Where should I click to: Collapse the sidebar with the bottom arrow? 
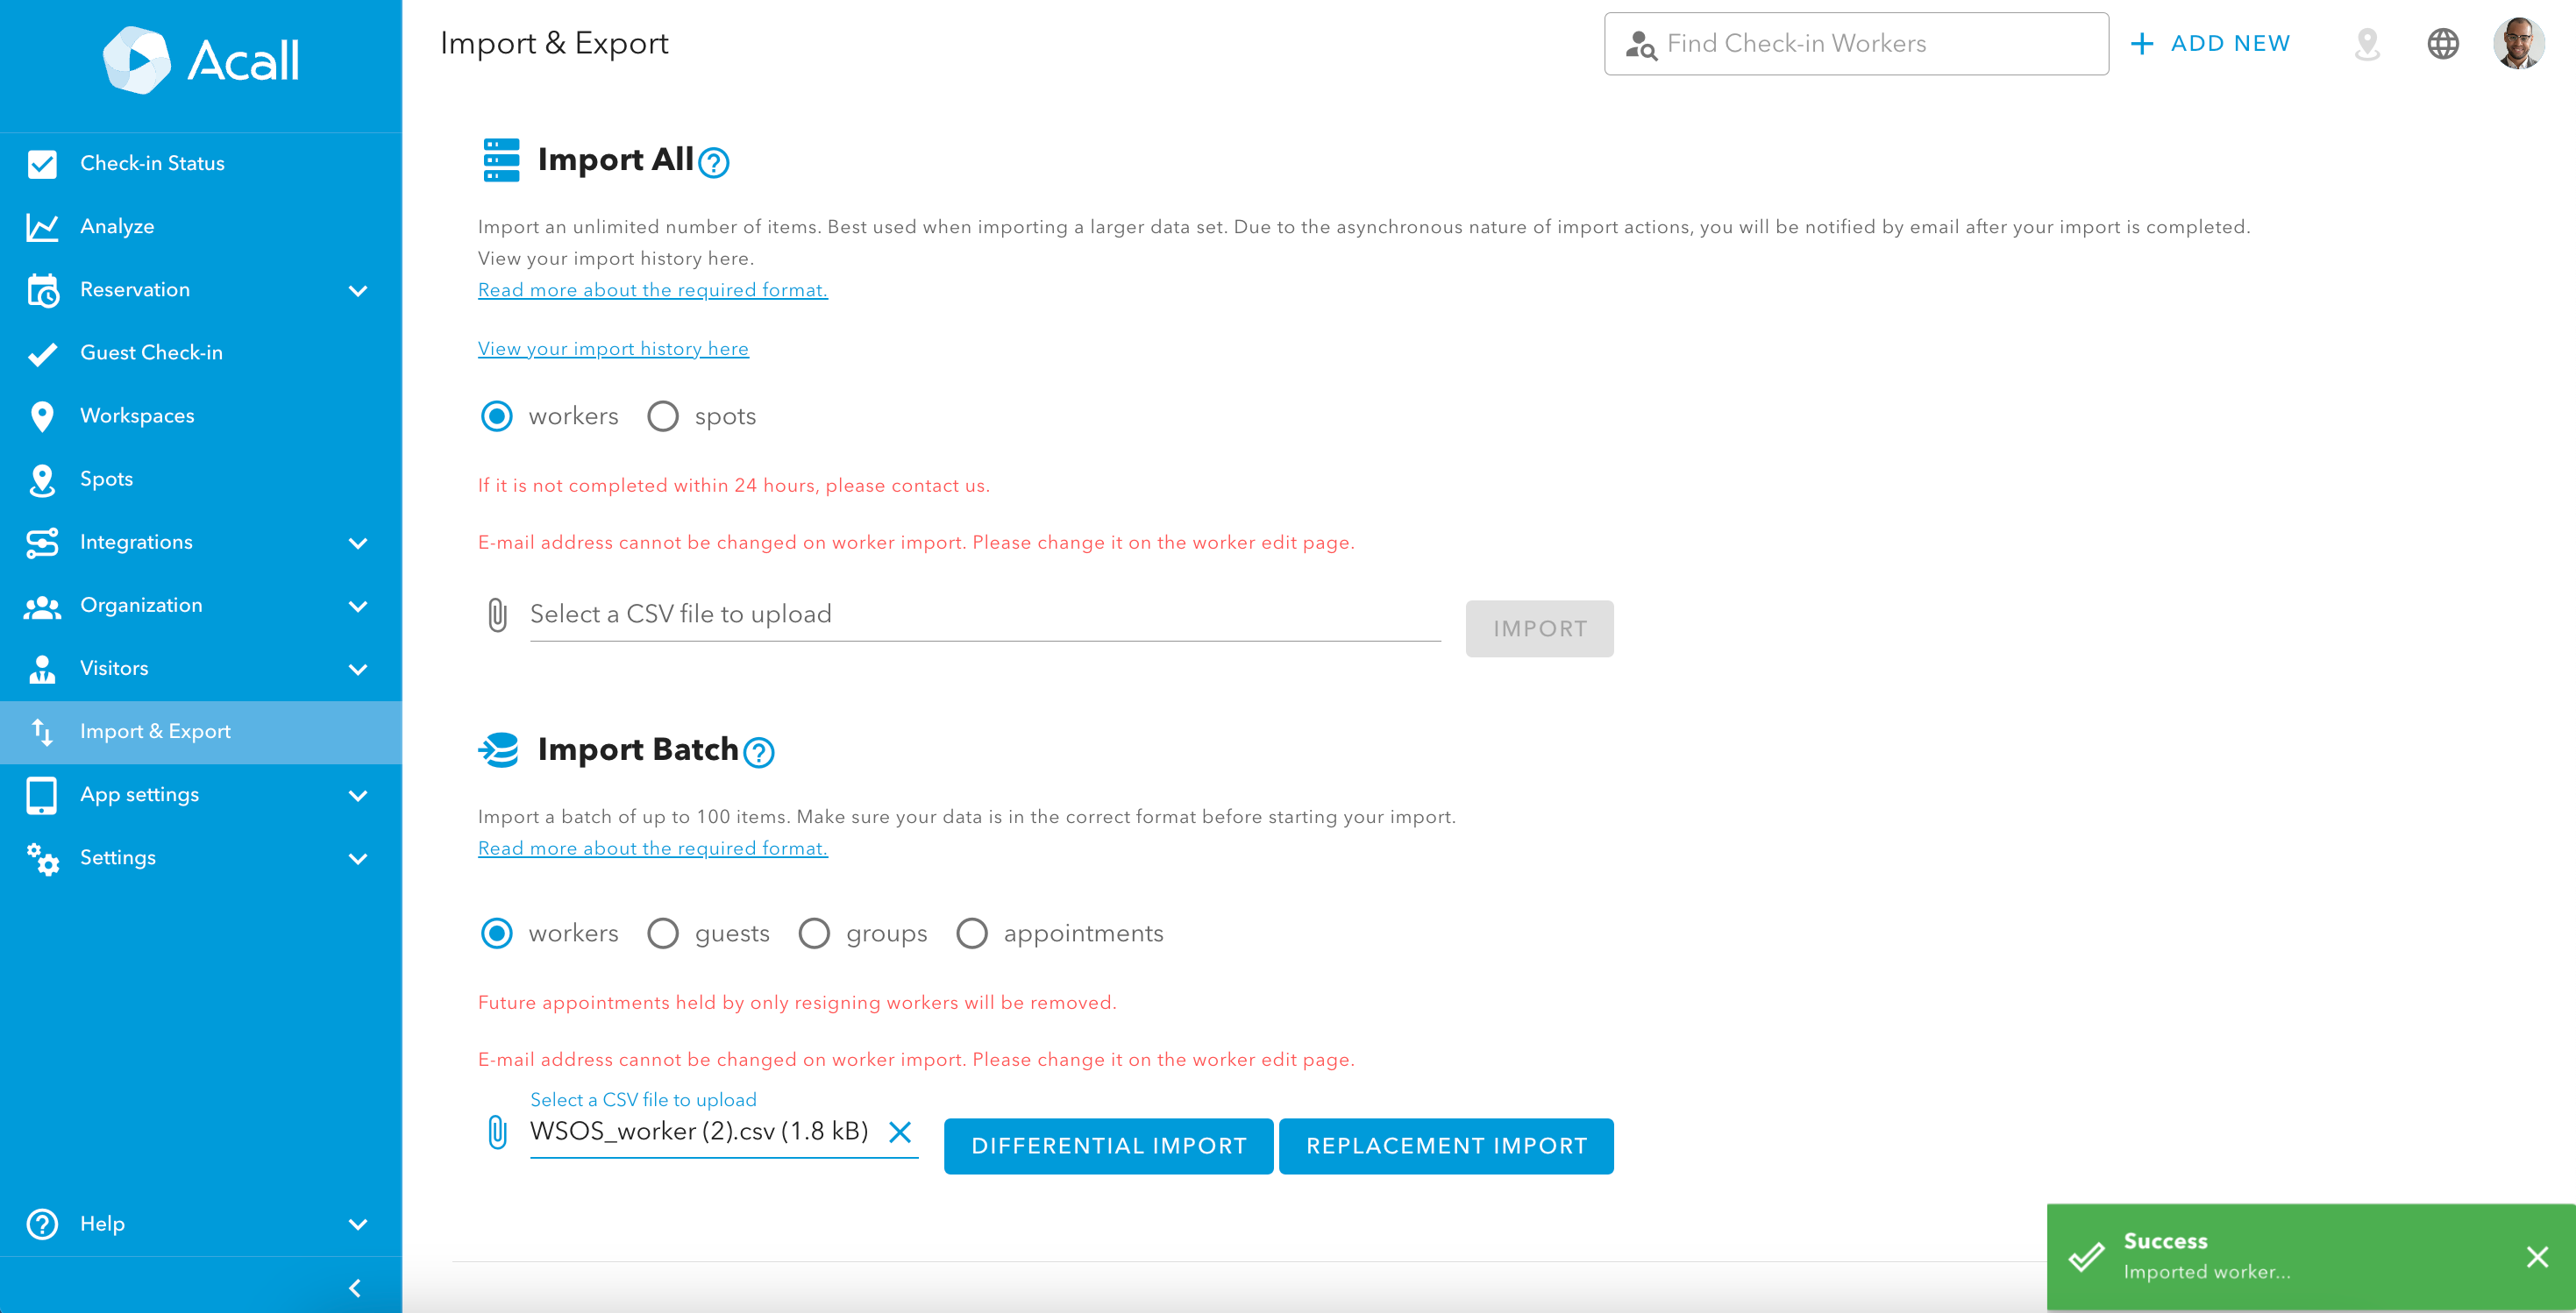click(x=355, y=1288)
